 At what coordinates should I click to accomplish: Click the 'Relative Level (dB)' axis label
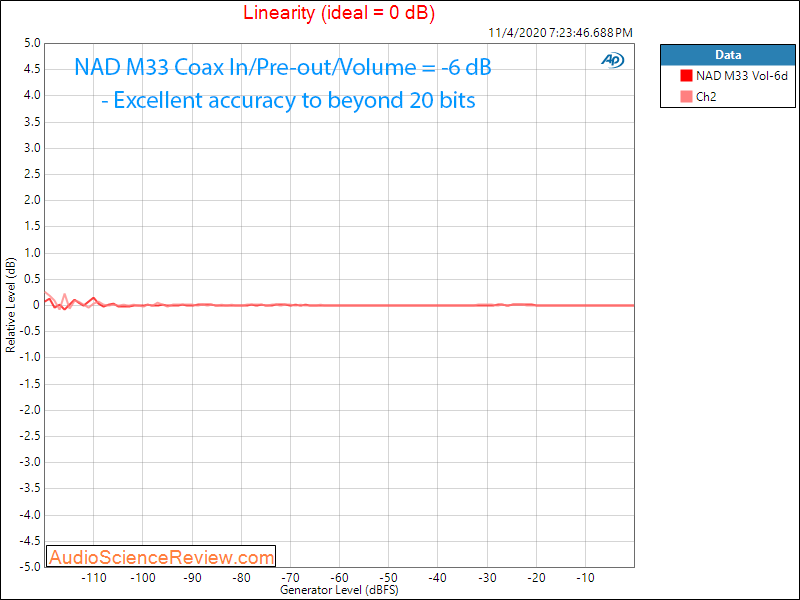(11, 305)
